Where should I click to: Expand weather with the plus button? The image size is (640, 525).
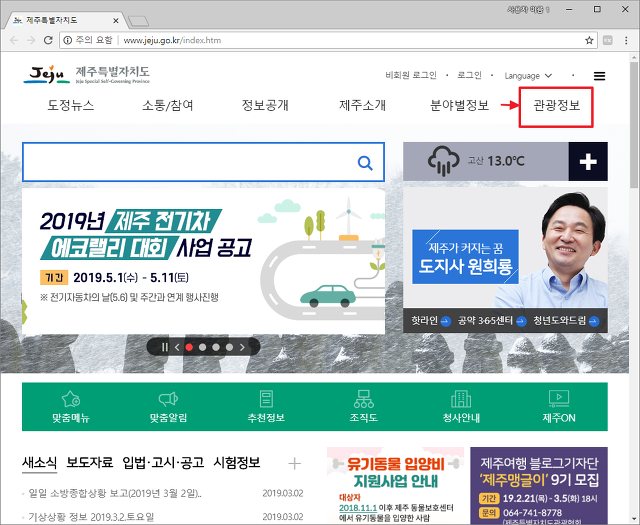[588, 162]
